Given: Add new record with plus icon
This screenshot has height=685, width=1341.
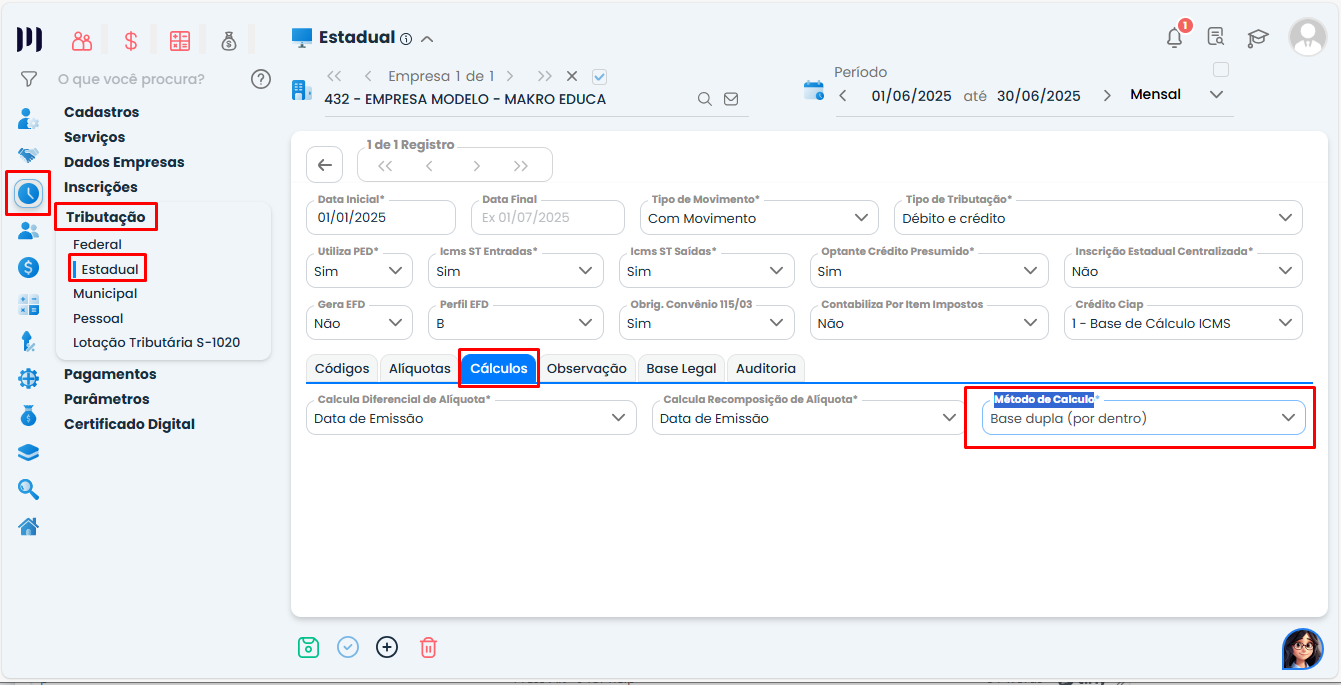Looking at the screenshot, I should (x=387, y=647).
